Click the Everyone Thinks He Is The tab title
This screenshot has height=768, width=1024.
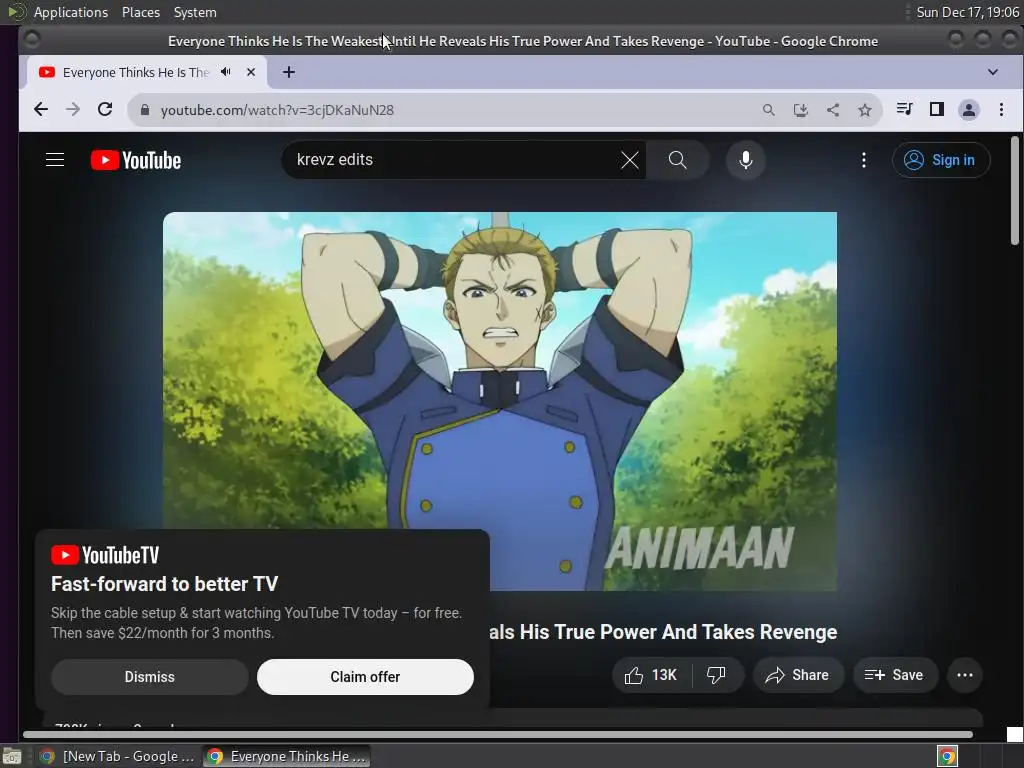tap(136, 72)
